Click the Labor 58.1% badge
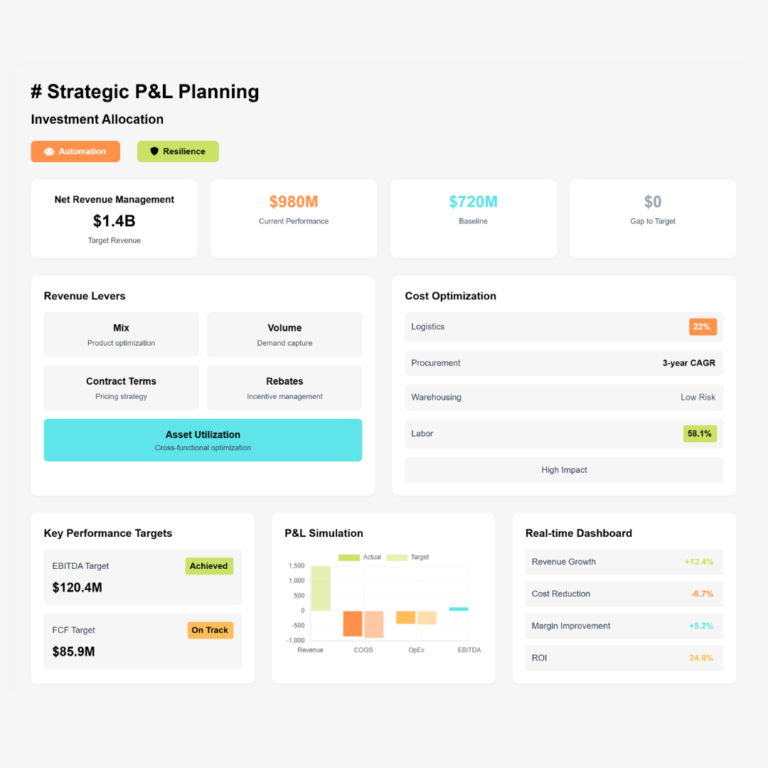The image size is (768, 768). pyautogui.click(x=700, y=434)
